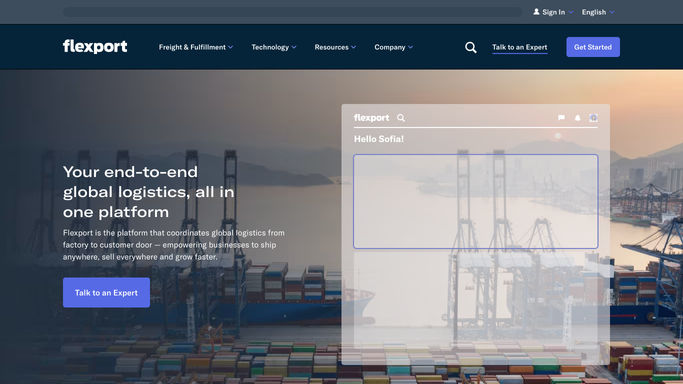Click the user avatar in preview panel
This screenshot has height=384, width=683.
593,118
